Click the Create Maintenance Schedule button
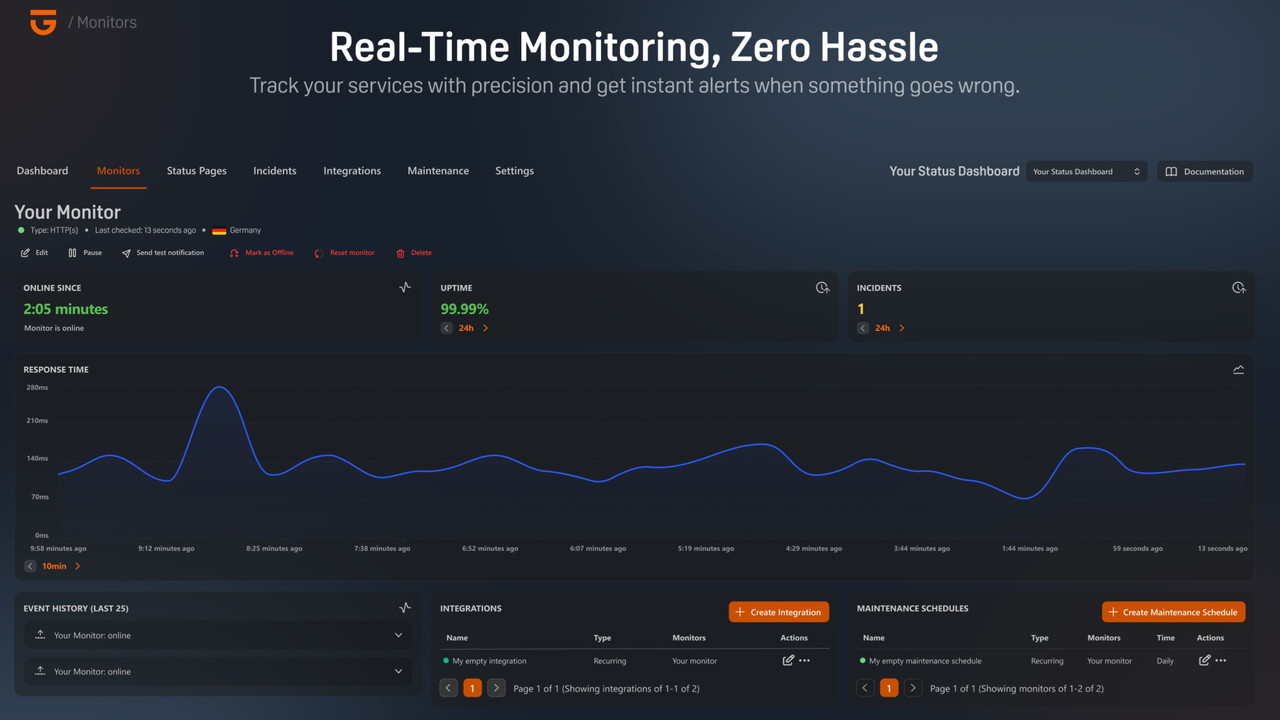This screenshot has height=720, width=1280. [1173, 612]
